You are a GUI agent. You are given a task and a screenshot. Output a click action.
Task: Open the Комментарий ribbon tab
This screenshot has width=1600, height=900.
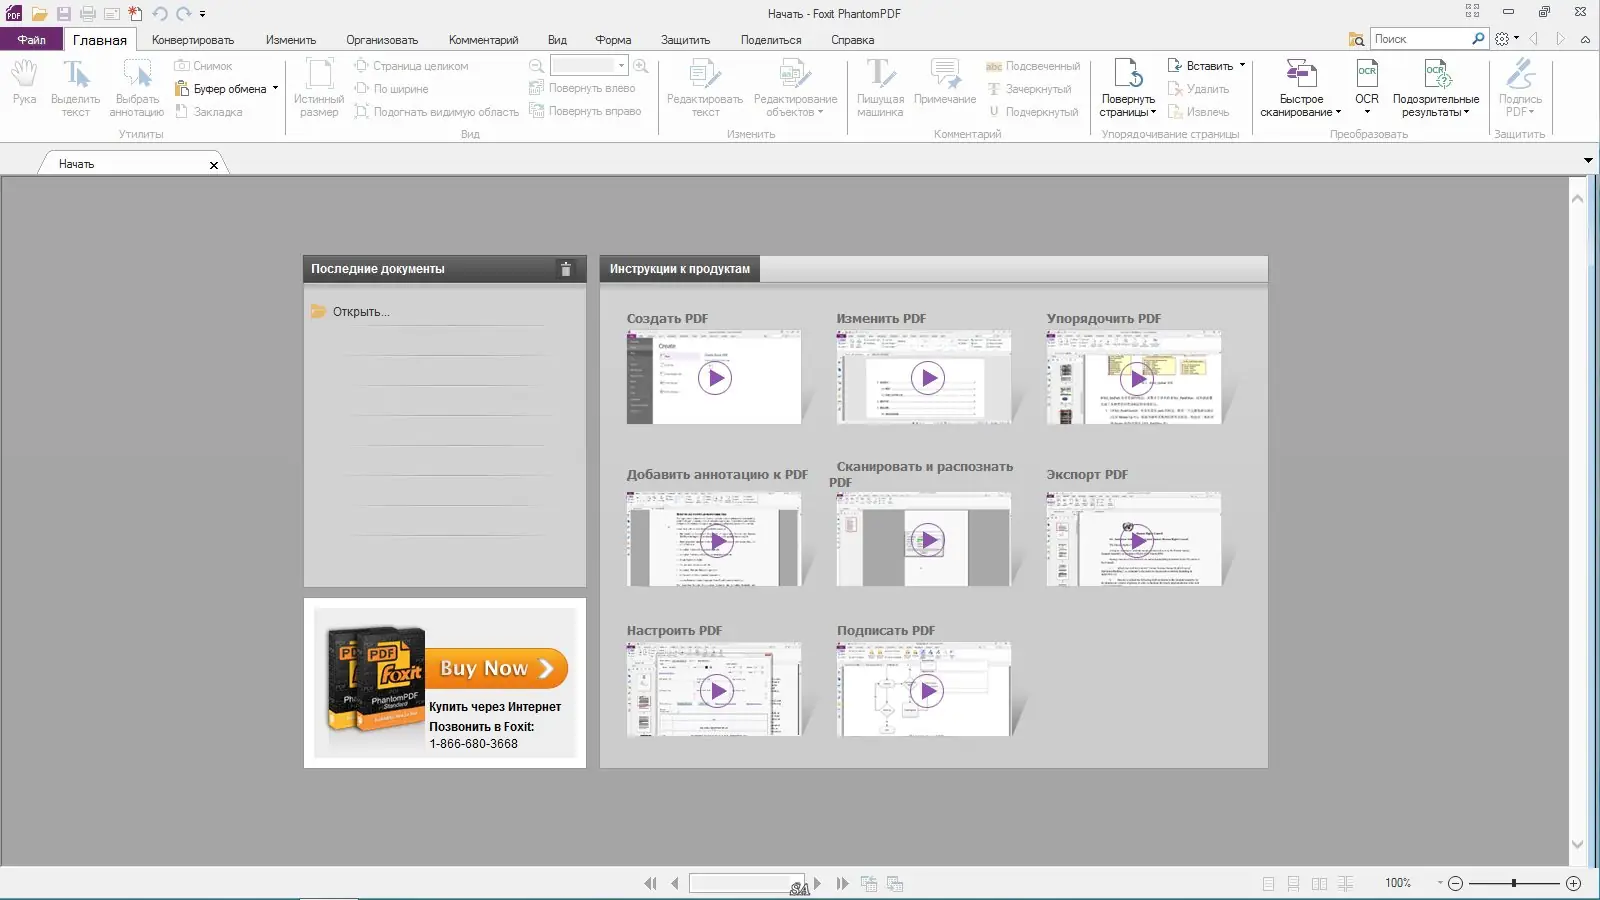(x=483, y=40)
